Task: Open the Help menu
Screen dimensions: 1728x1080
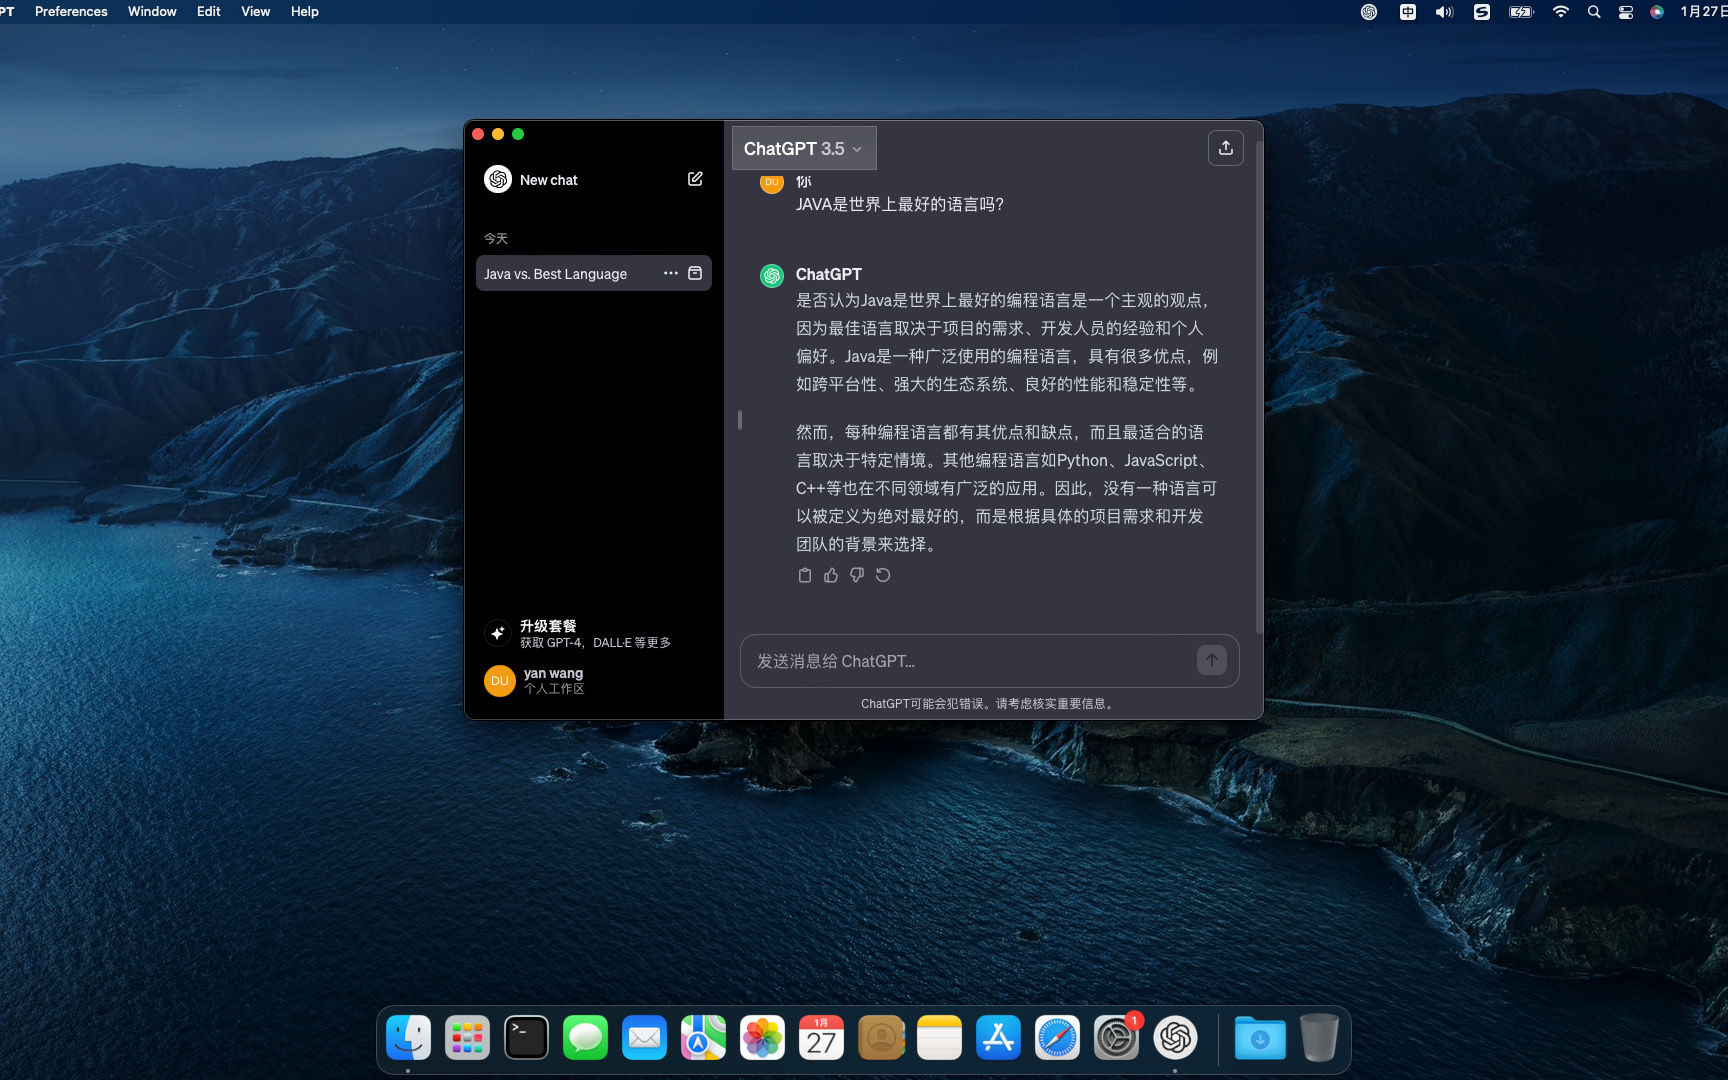Action: point(304,11)
